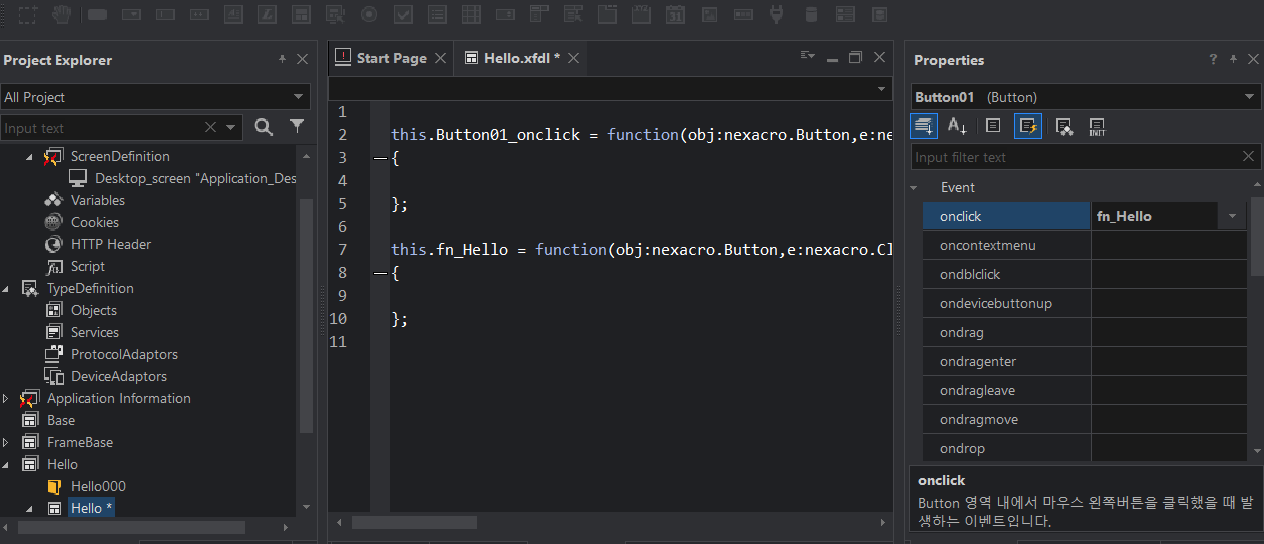Click the Script item fx icon
The height and width of the screenshot is (544, 1264).
[54, 266]
